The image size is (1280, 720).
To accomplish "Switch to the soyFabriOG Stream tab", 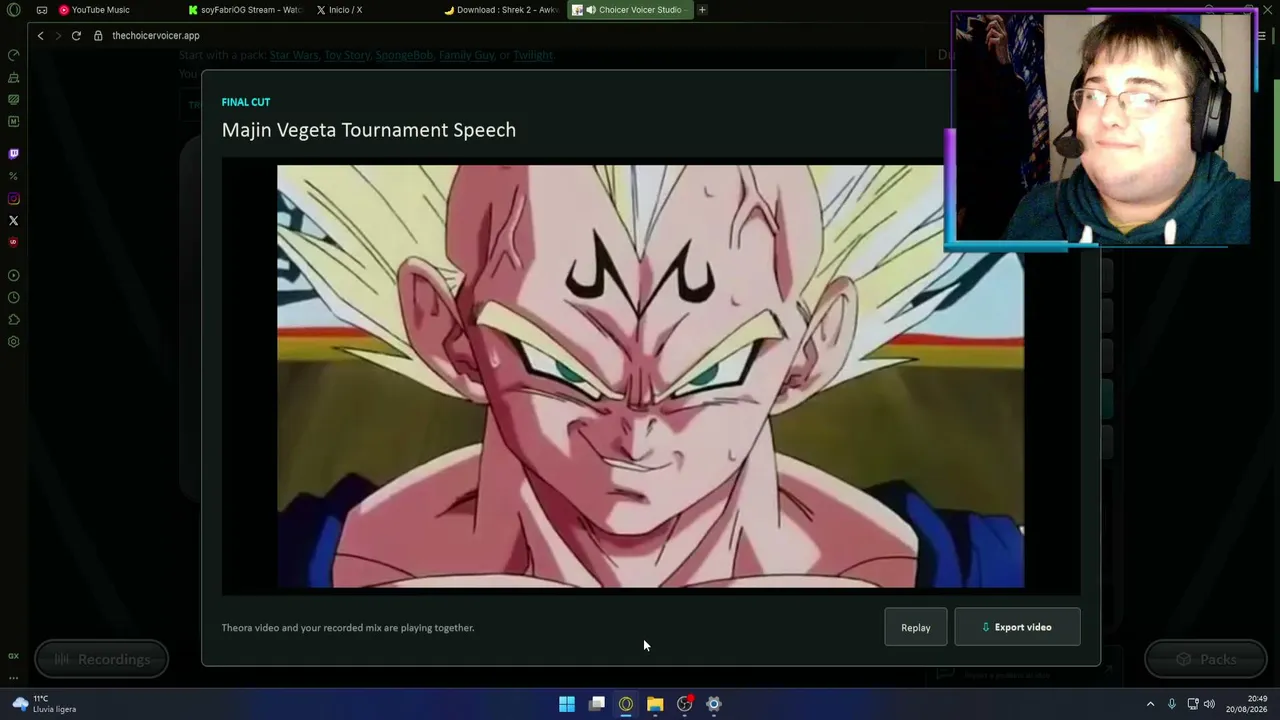I will pyautogui.click(x=245, y=10).
